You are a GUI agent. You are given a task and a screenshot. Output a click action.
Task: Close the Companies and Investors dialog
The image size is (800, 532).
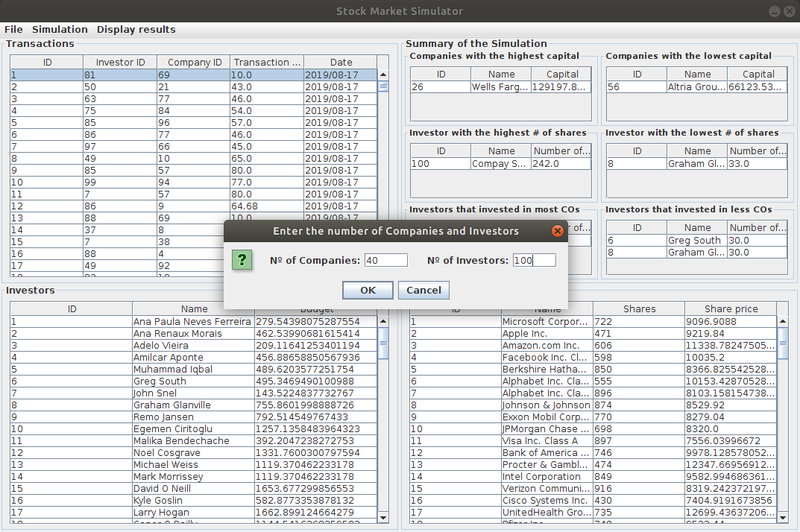pyautogui.click(x=558, y=231)
